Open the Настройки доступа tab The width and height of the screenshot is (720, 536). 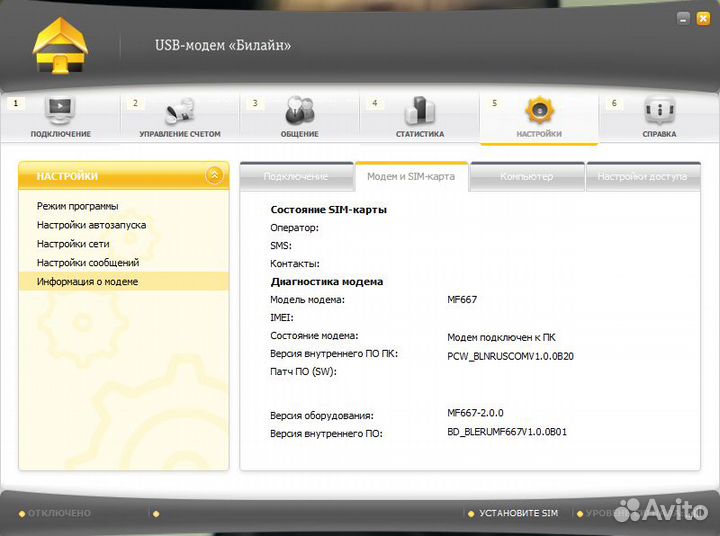(643, 177)
